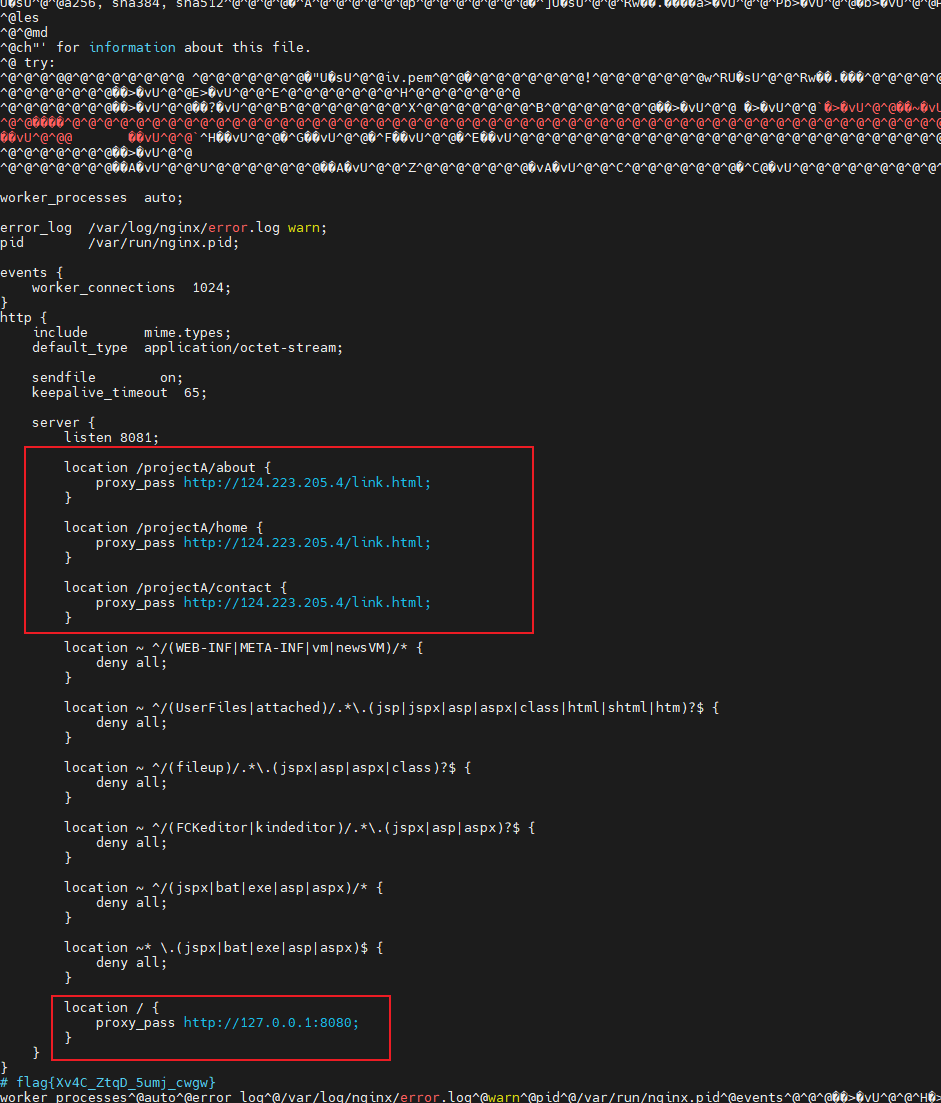Click the proxy_pass URL under /projectA/about

point(307,483)
